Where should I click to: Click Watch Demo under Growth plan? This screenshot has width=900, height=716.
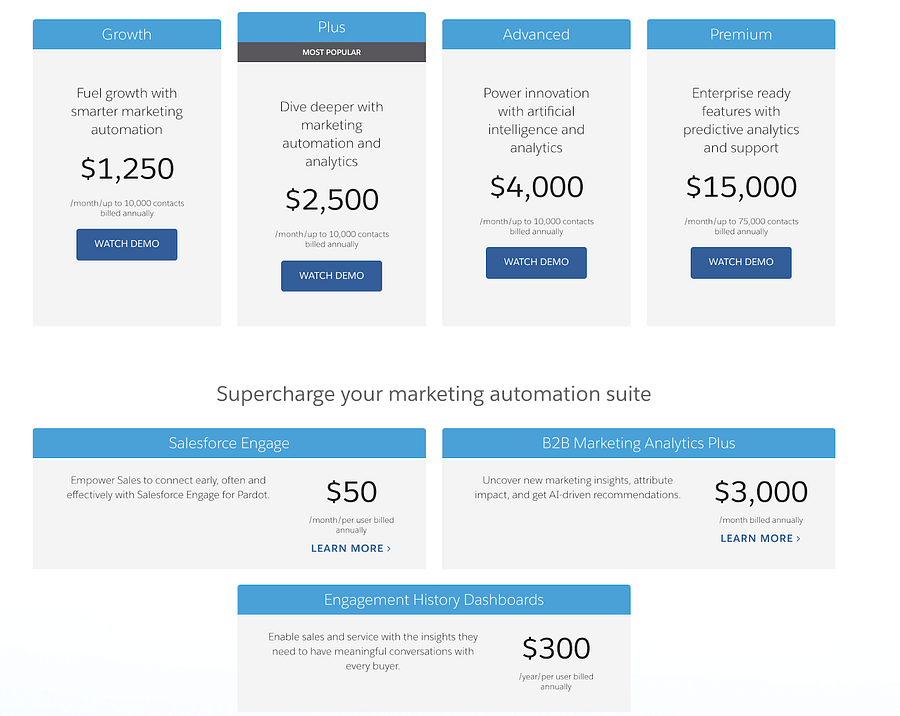[127, 244]
